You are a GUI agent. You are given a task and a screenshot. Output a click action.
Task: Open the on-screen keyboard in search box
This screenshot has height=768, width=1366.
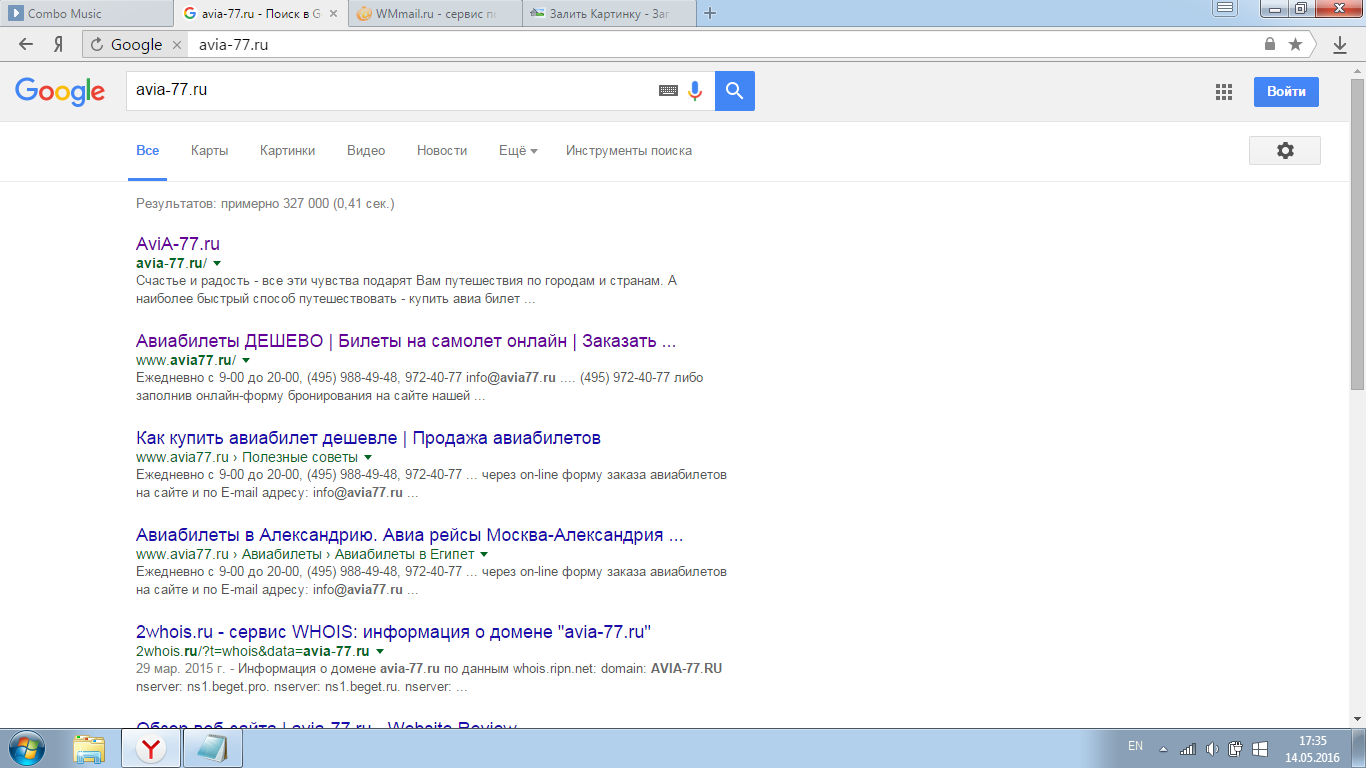pyautogui.click(x=668, y=91)
